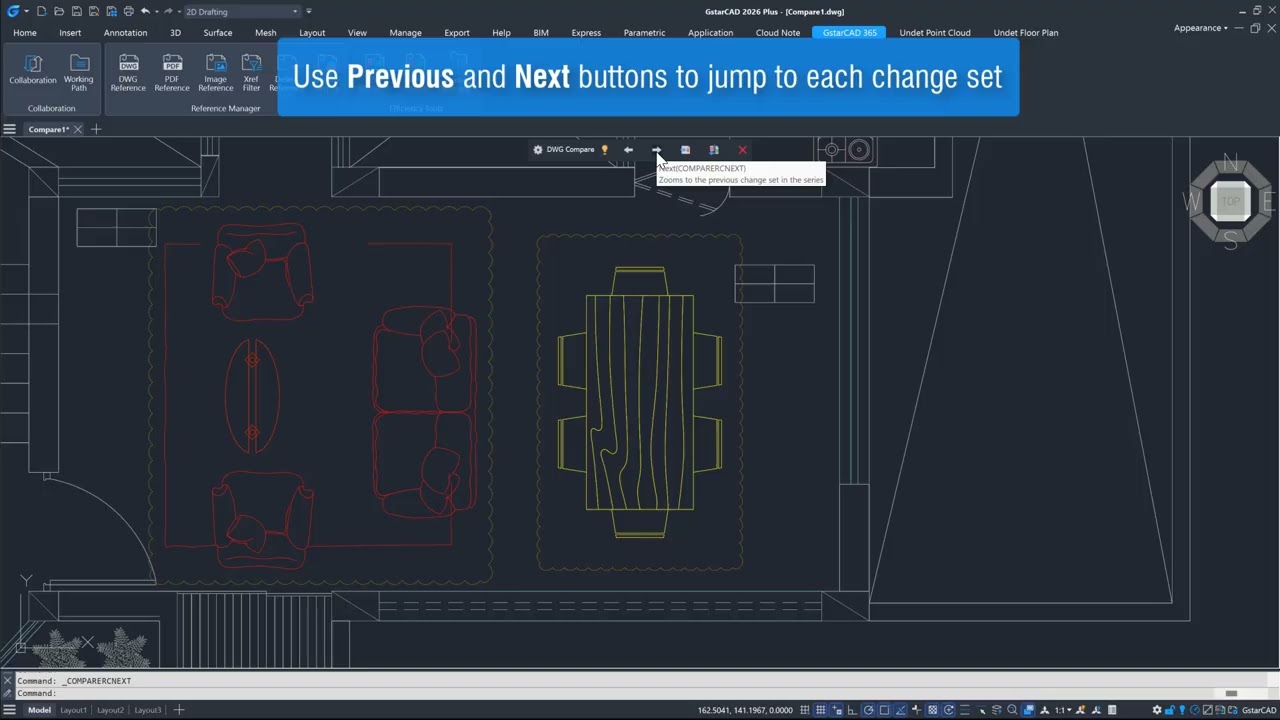Switch to the Layout1 tab
Screen dimensions: 1280x720
73,710
